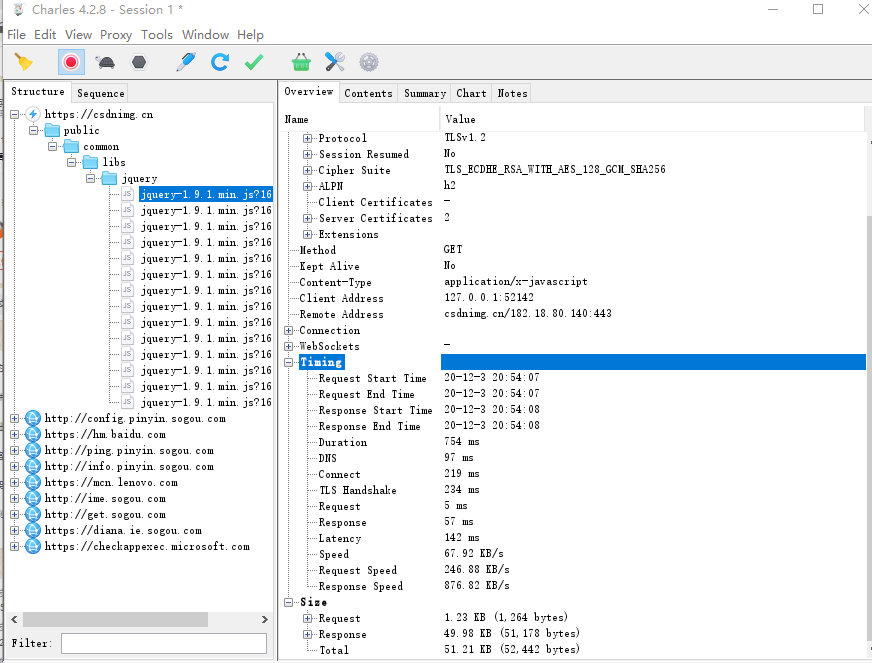This screenshot has width=872, height=663.
Task: Open Tools via the wrench icon
Action: pyautogui.click(x=335, y=62)
